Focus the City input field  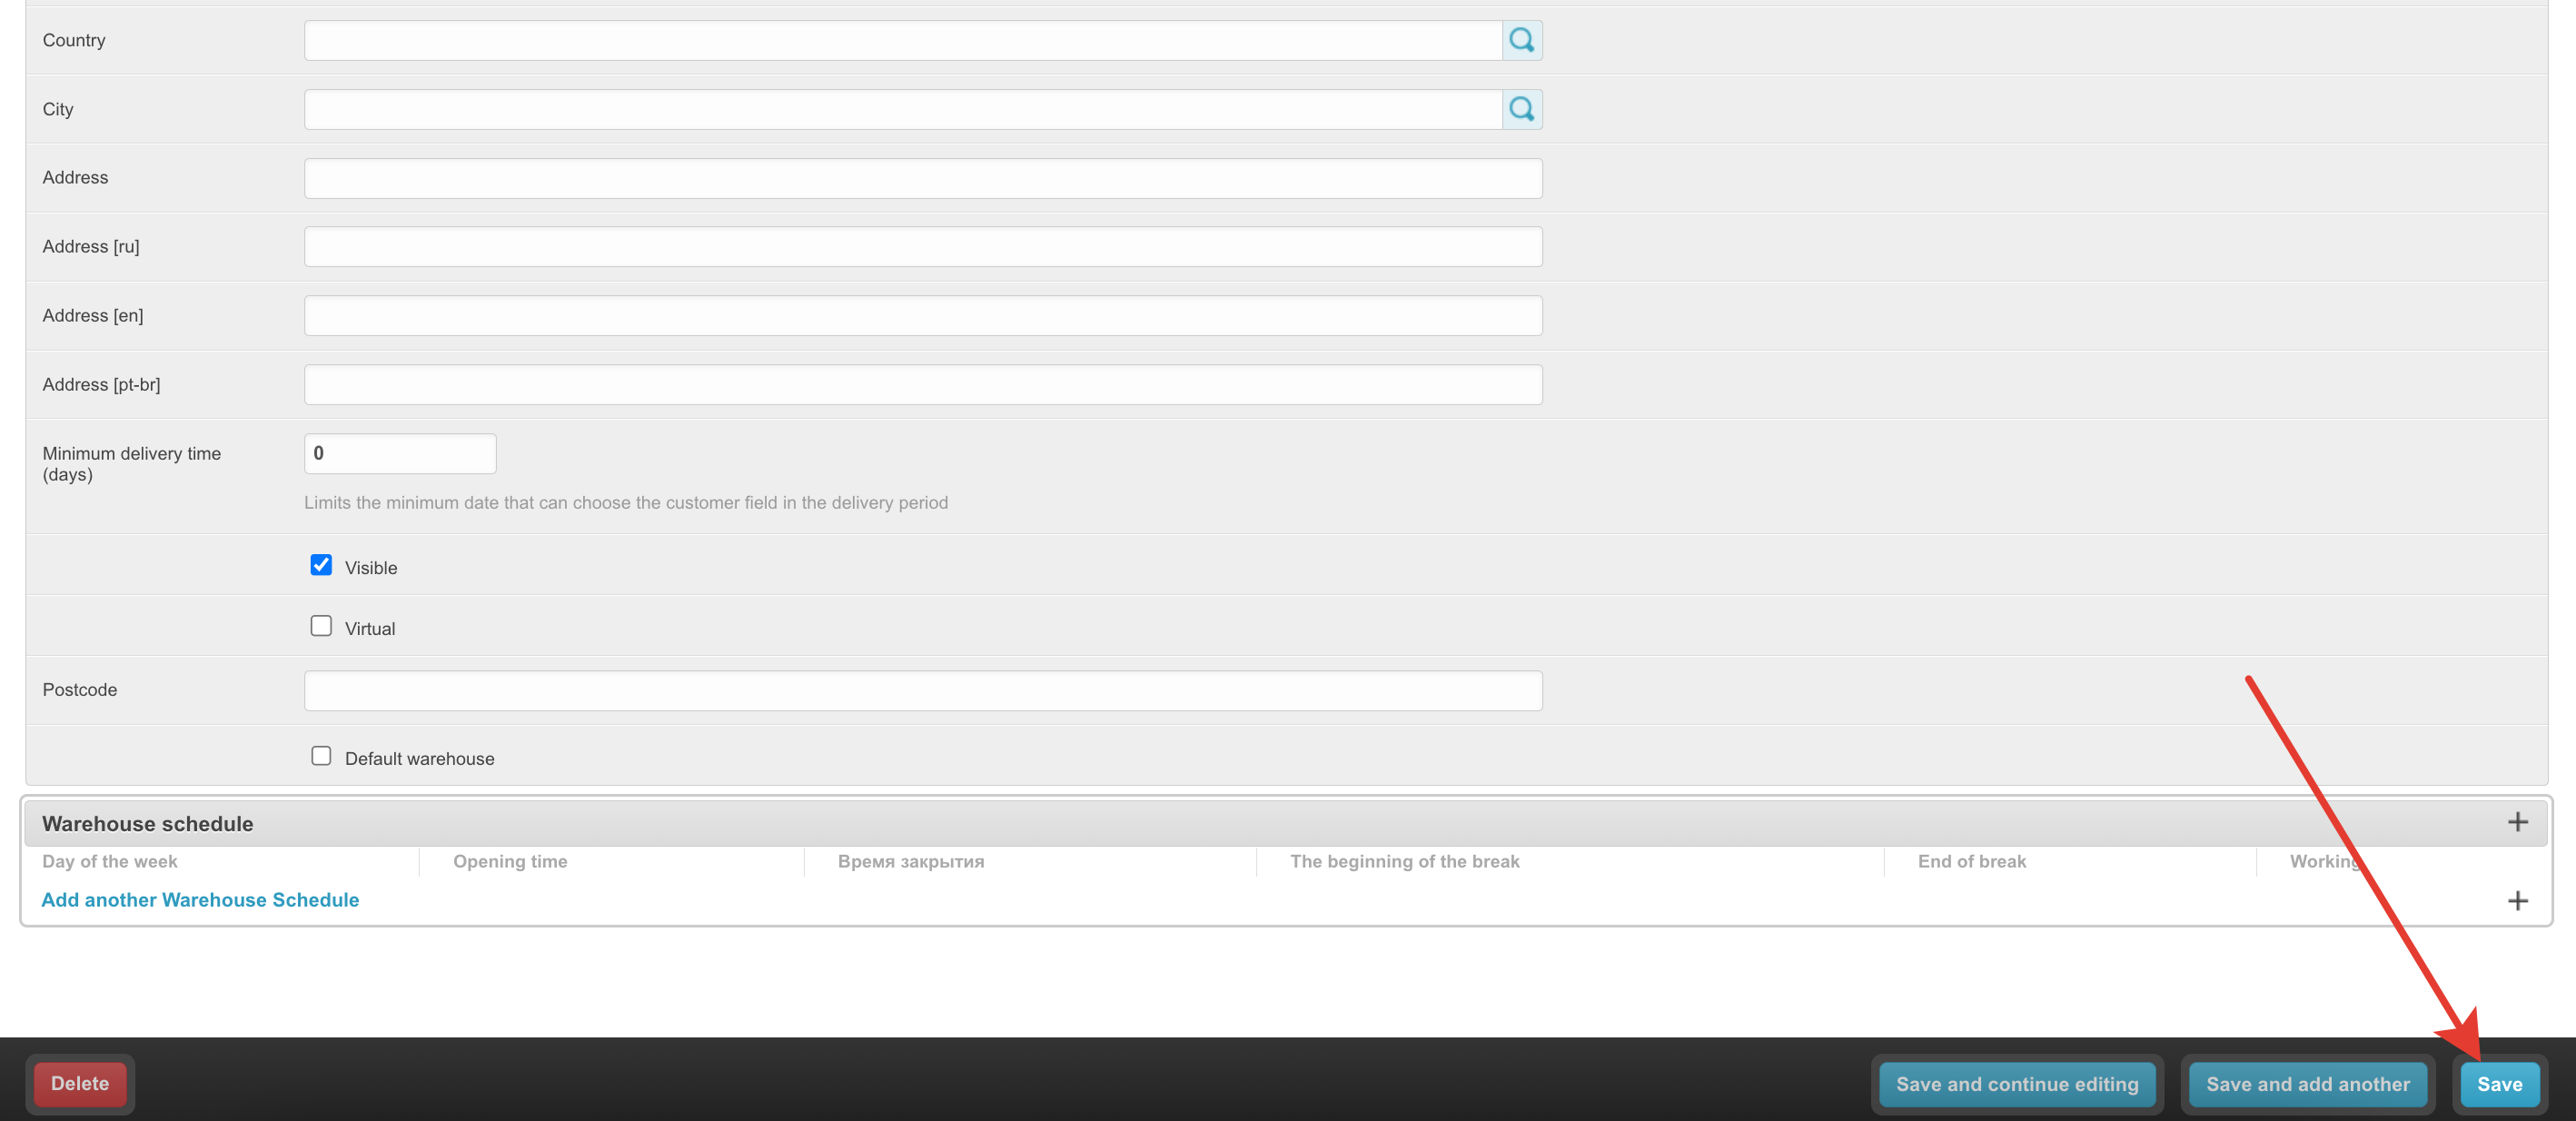902,109
